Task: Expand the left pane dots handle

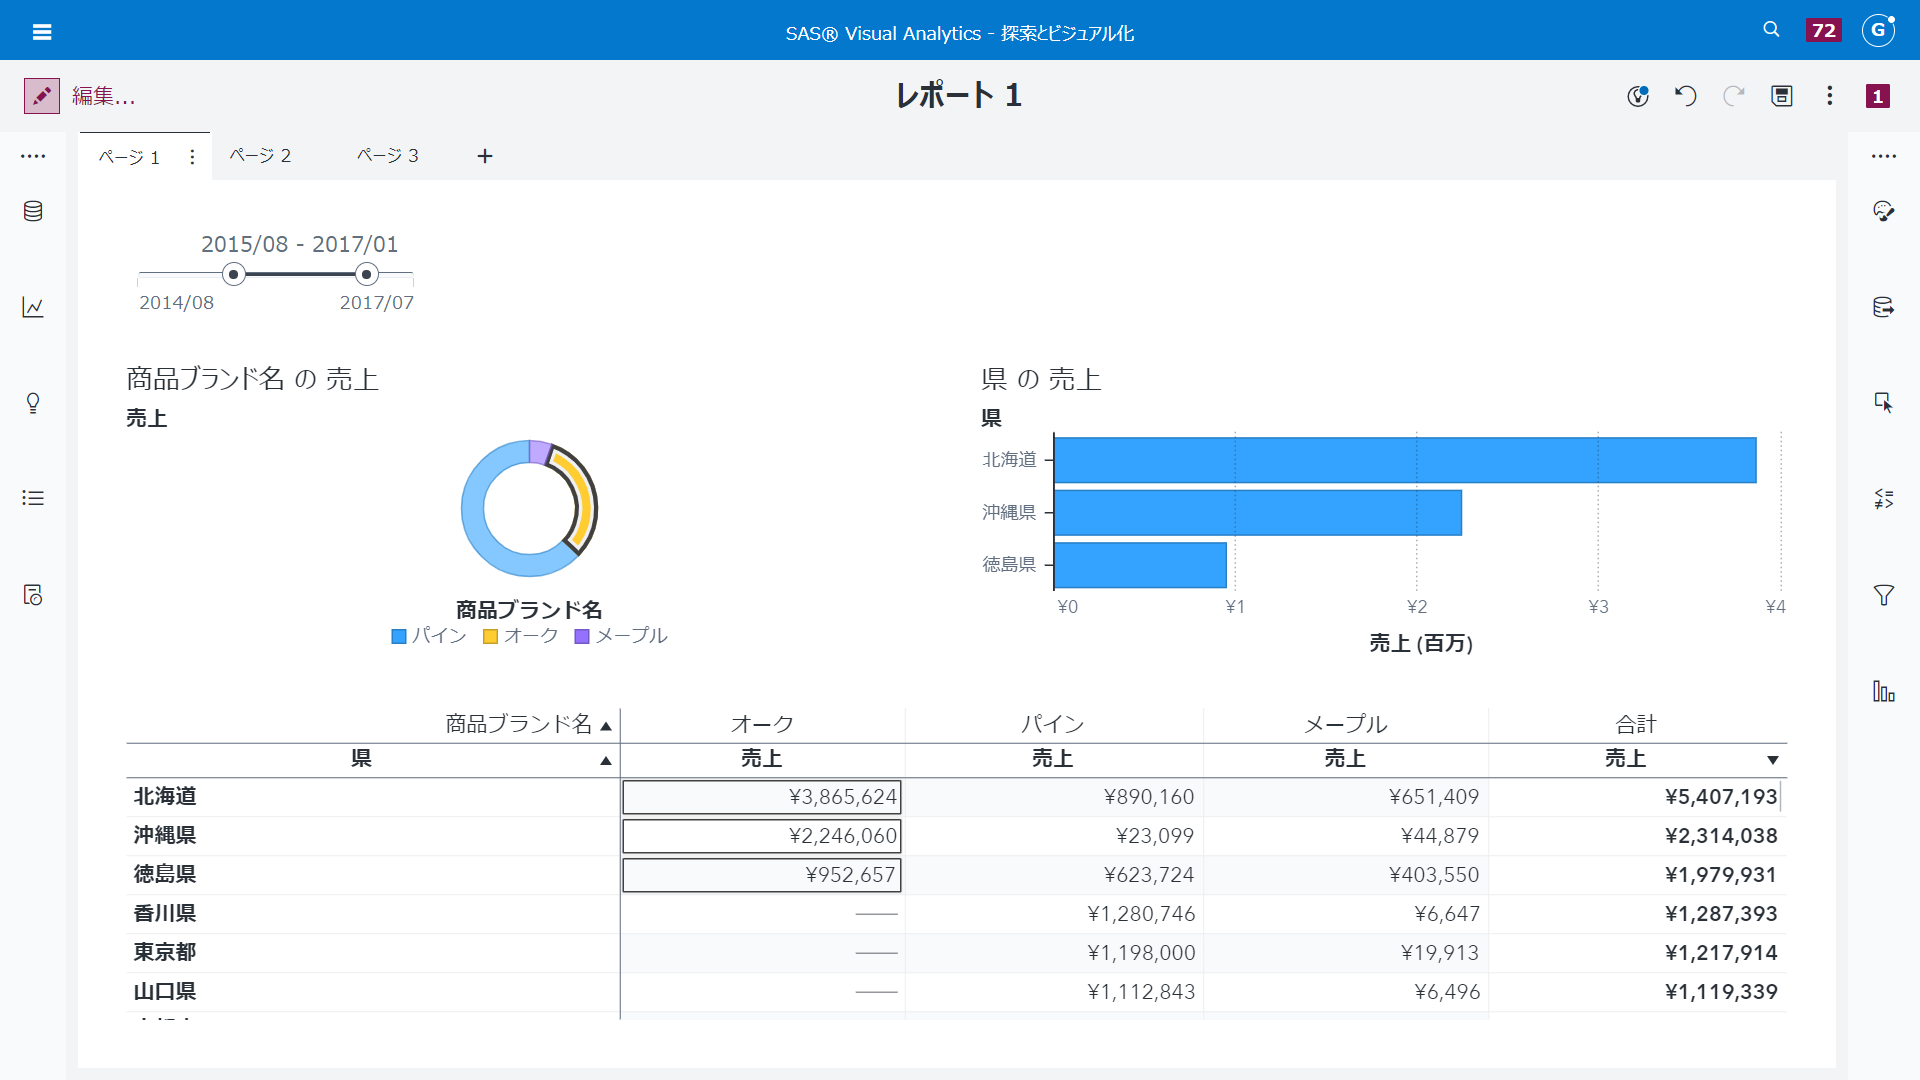Action: coord(33,157)
